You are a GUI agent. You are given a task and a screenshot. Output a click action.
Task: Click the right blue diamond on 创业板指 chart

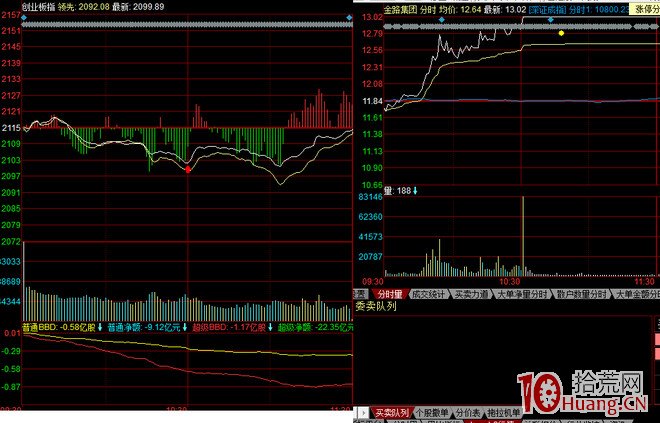349,18
